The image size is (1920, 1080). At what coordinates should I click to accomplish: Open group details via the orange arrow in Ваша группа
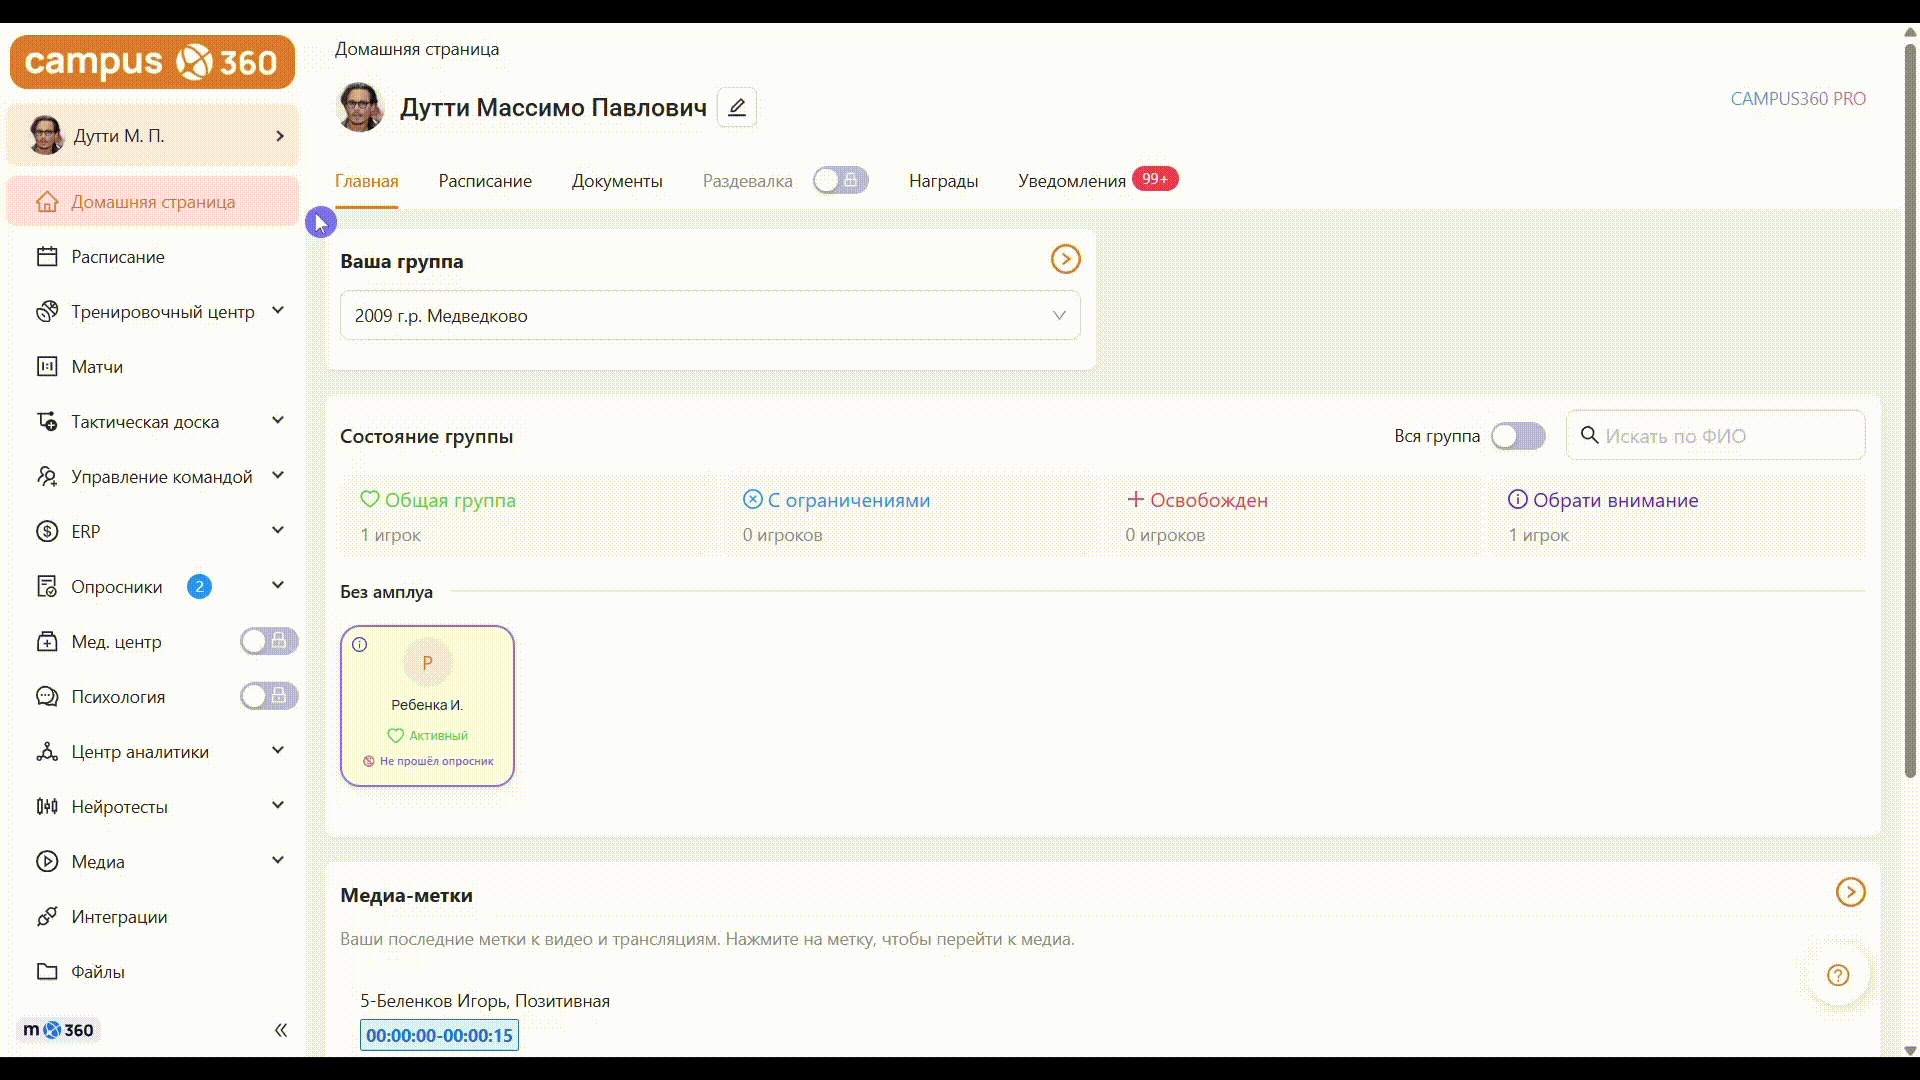click(x=1065, y=260)
